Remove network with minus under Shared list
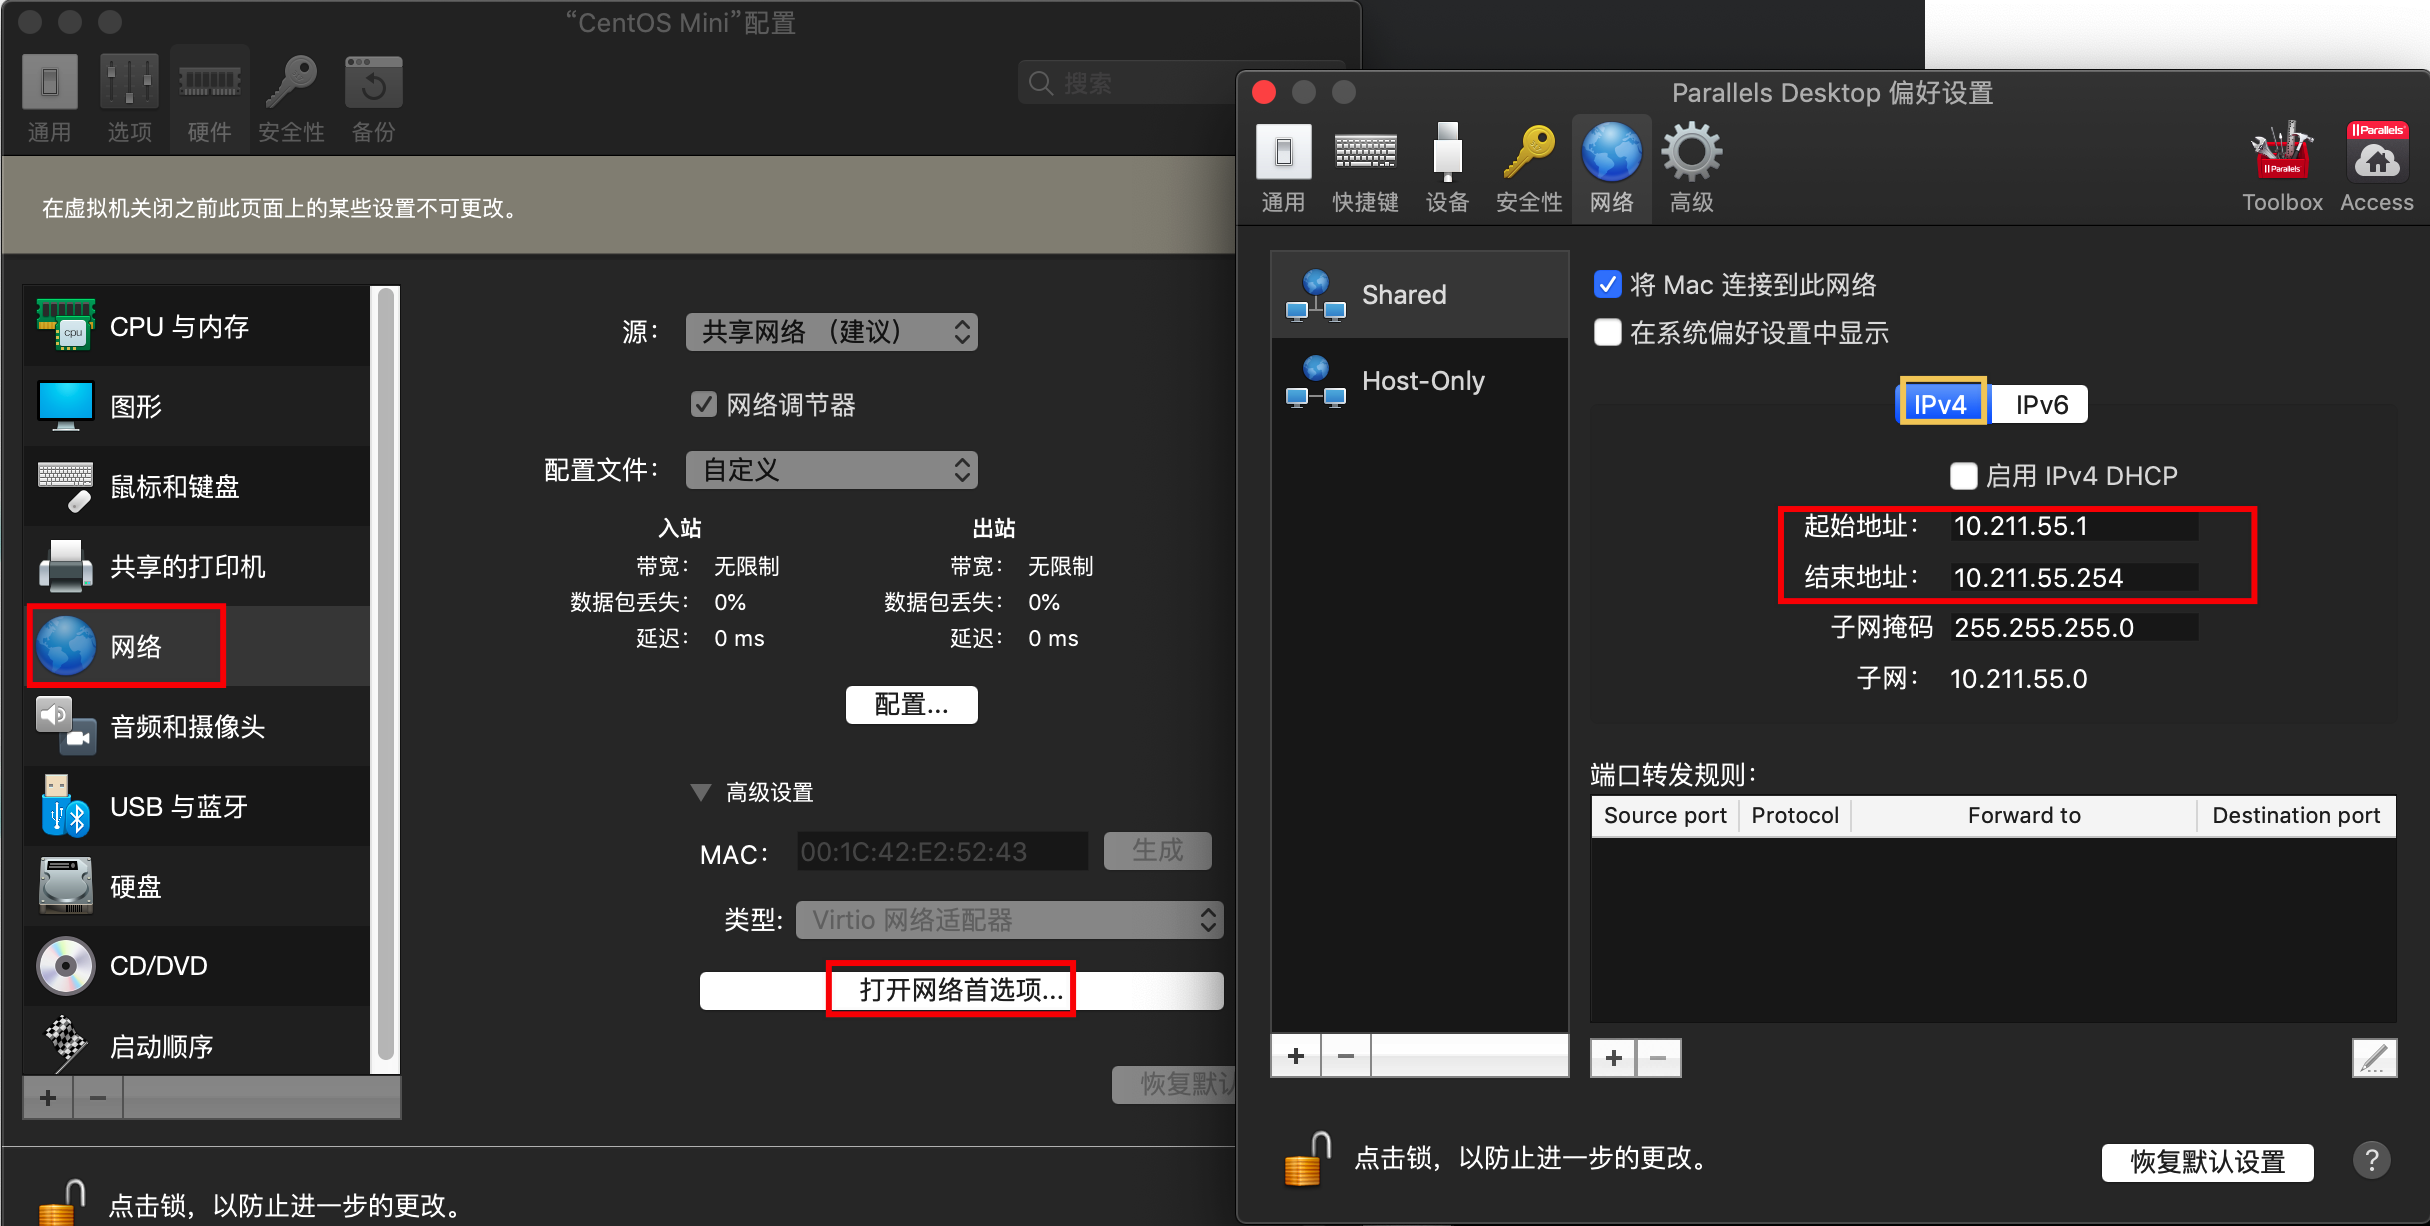This screenshot has height=1226, width=2430. point(1346,1056)
